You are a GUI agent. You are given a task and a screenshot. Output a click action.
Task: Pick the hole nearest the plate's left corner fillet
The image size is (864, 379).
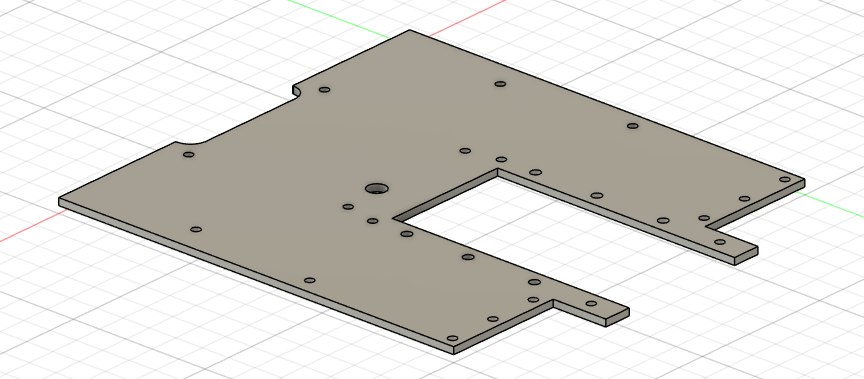coord(188,155)
